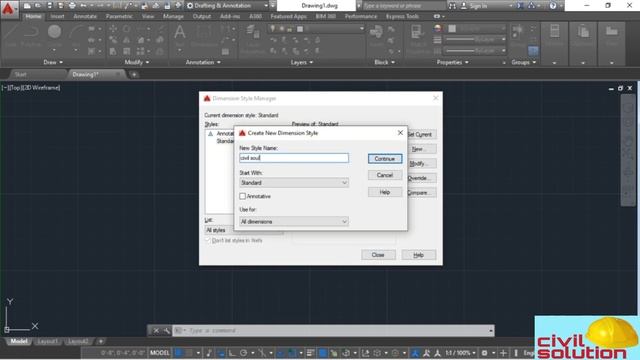
Task: Switch to the Insert ribbon tab
Action: pyautogui.click(x=58, y=16)
